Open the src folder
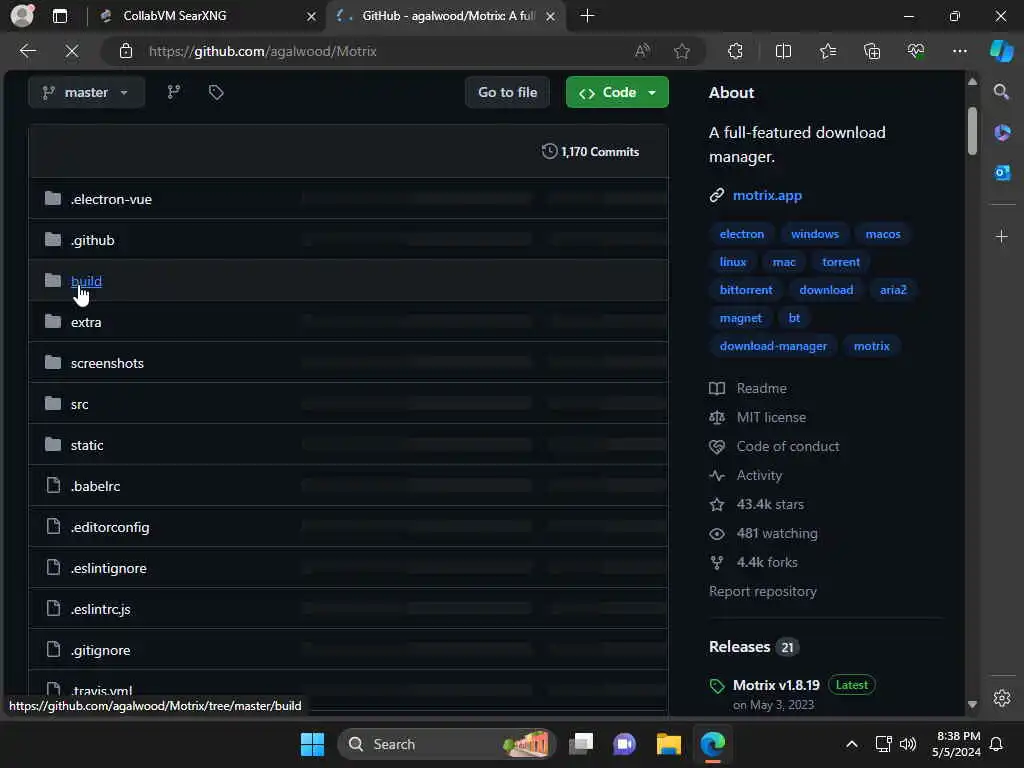1024x768 pixels. pyautogui.click(x=80, y=404)
